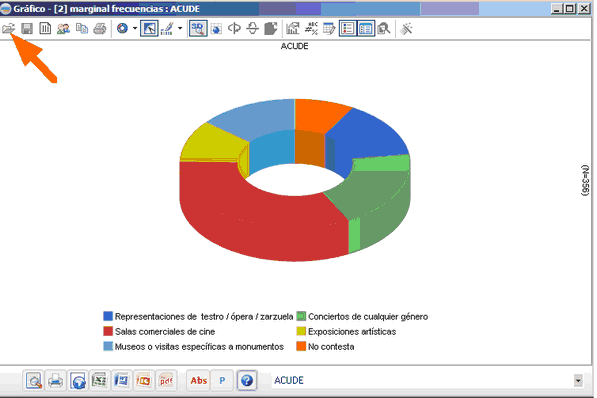Click the P percentages button
Image resolution: width=597 pixels, height=398 pixels.
(222, 380)
